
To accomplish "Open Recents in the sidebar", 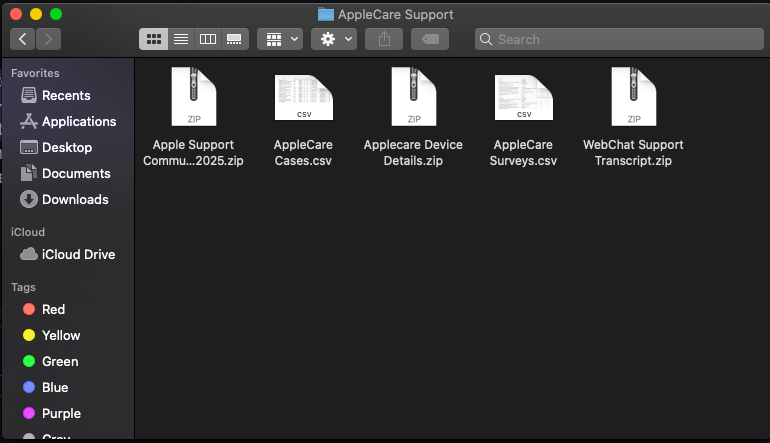I will (x=67, y=95).
